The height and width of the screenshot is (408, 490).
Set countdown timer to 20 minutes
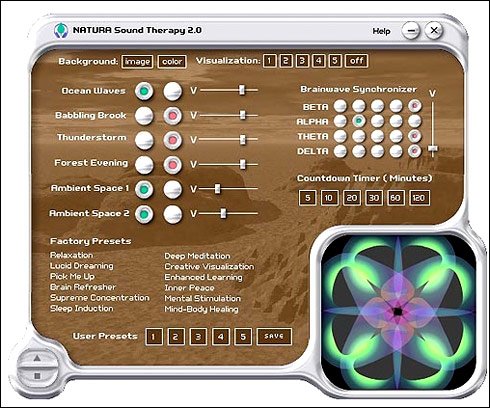pyautogui.click(x=352, y=198)
